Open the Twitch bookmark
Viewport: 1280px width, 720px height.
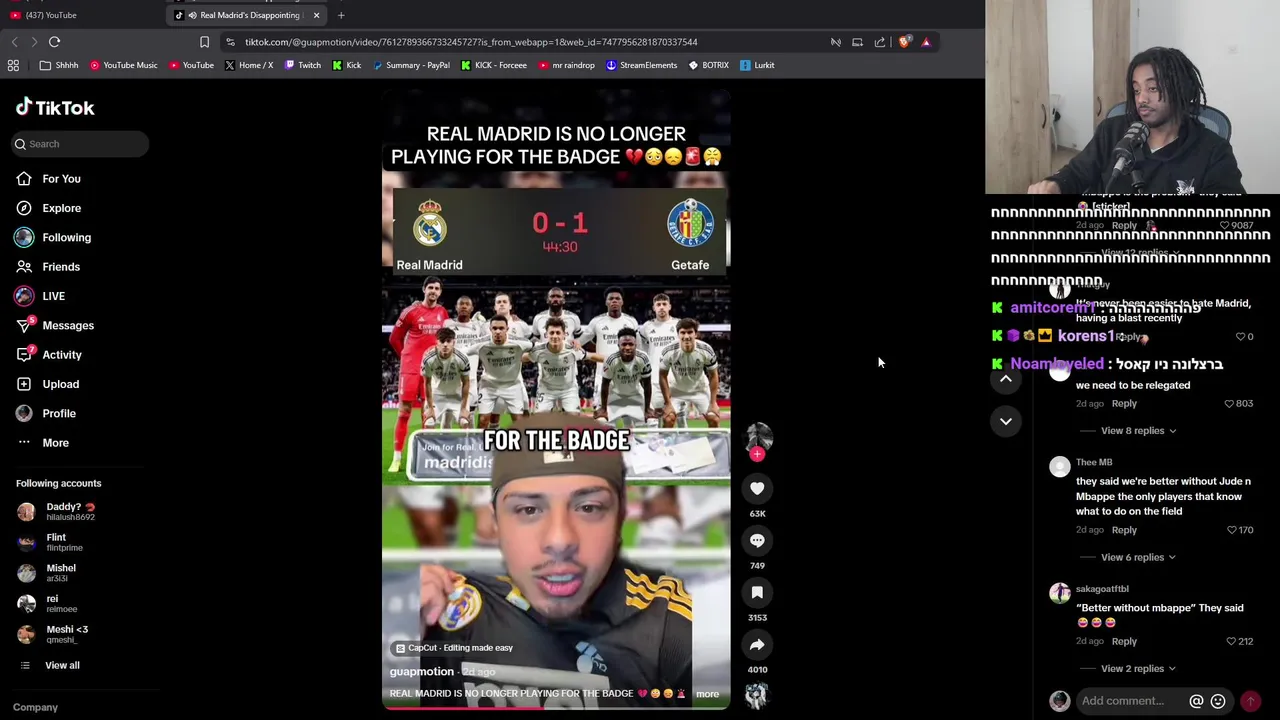303,65
